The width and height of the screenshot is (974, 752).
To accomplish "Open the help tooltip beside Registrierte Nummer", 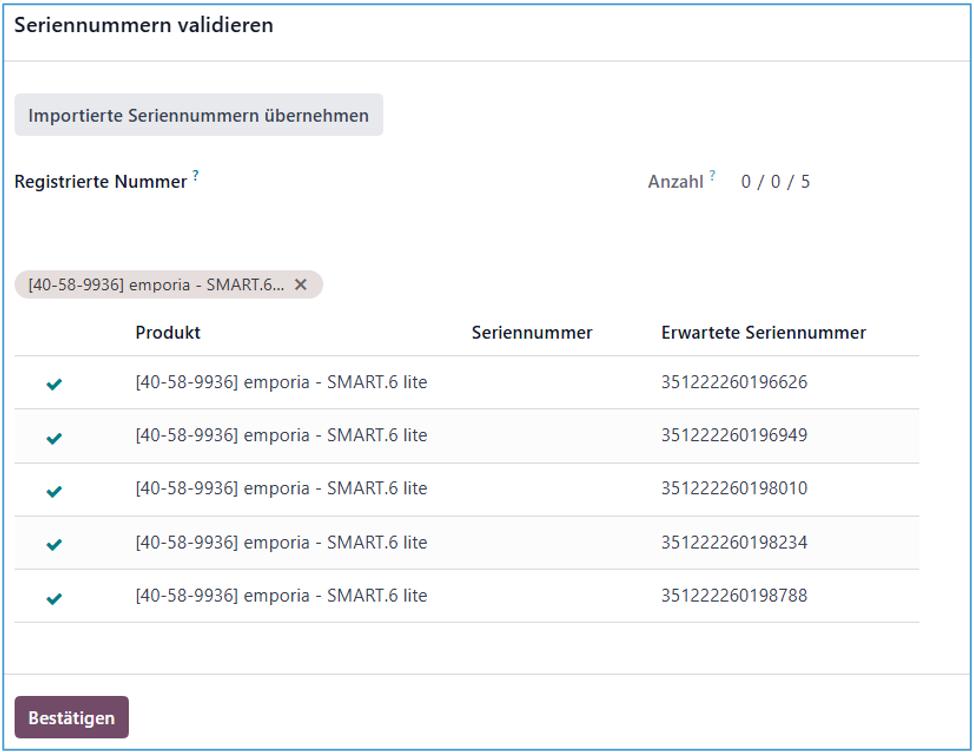I will click(x=196, y=176).
